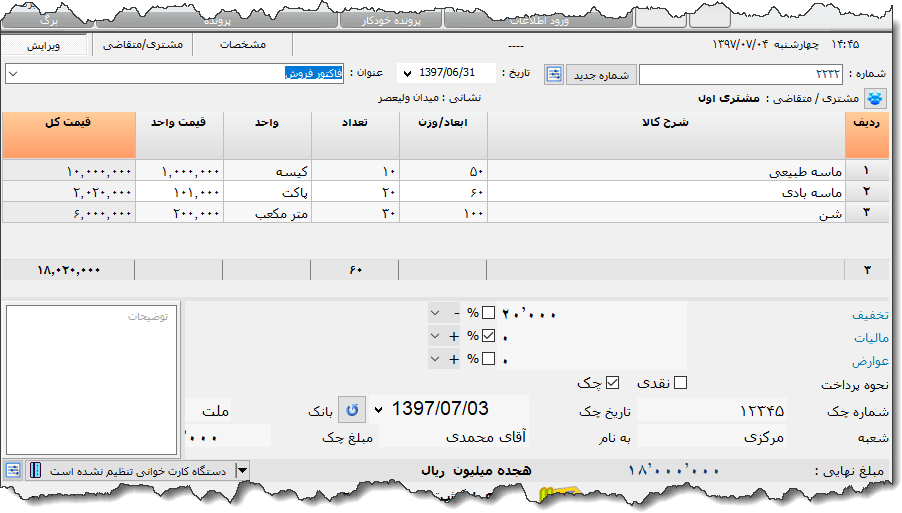Uncheck the چک payment checkbox
This screenshot has height=513, width=902.
[x=613, y=382]
